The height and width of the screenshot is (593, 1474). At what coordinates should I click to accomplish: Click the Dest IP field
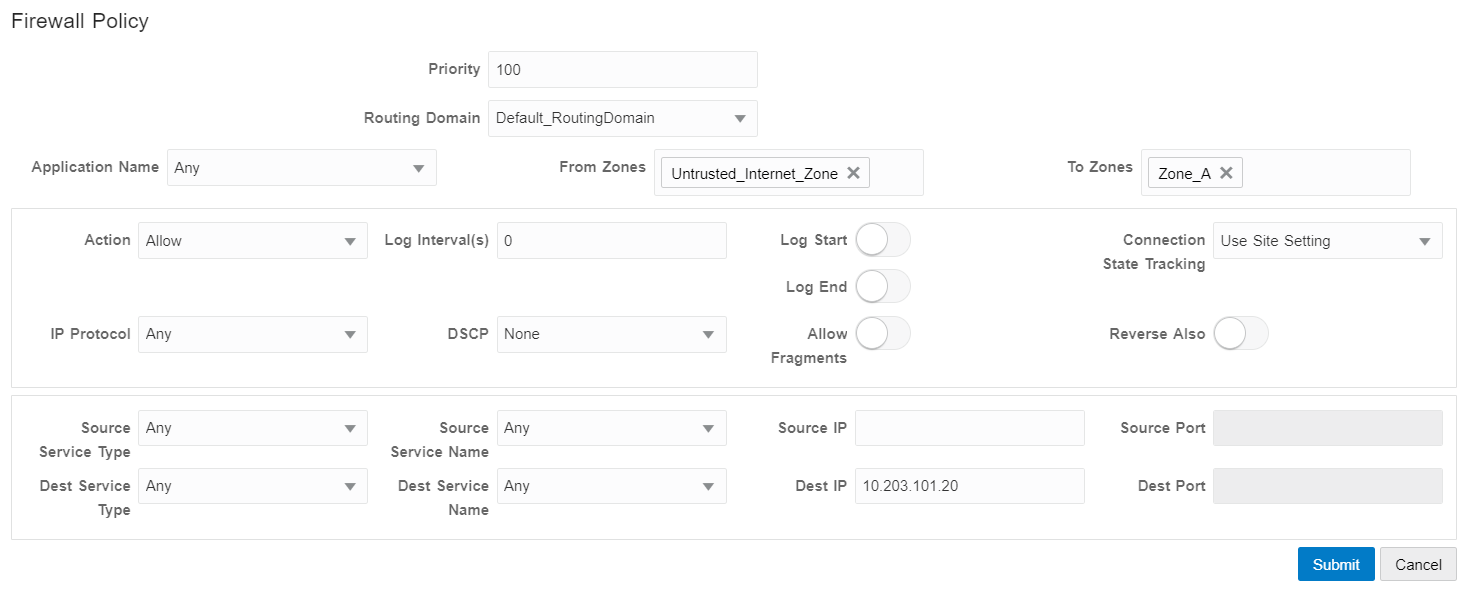(x=969, y=486)
